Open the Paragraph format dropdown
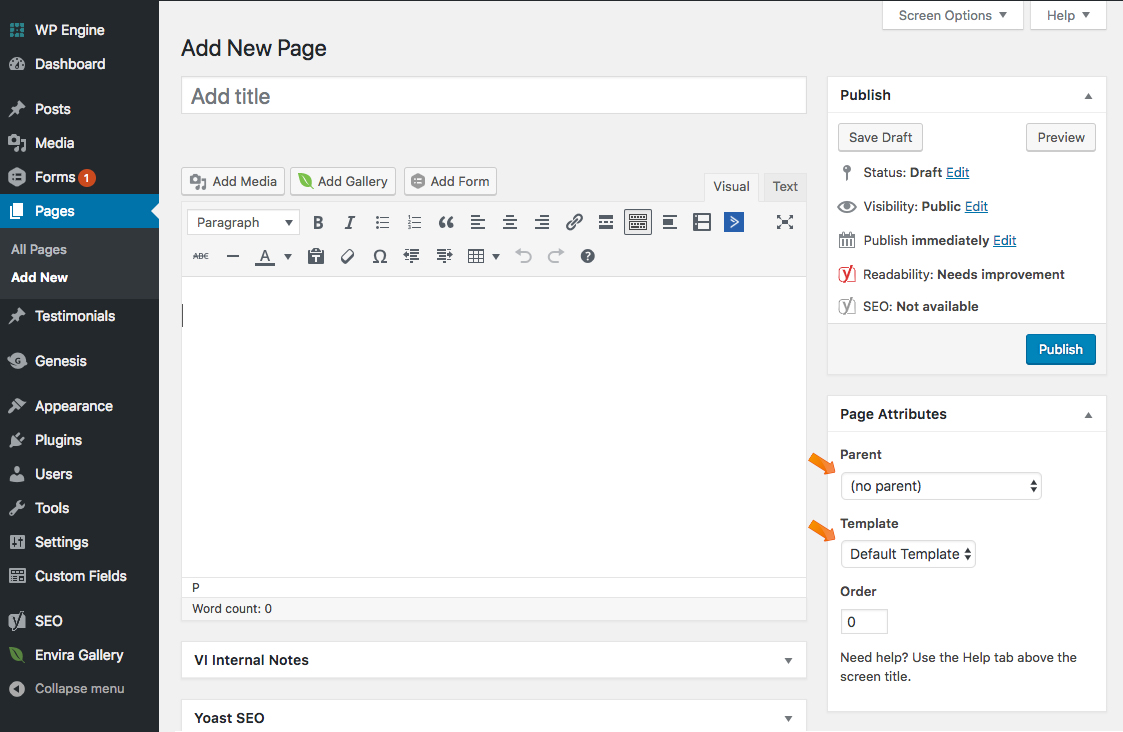 pyautogui.click(x=244, y=223)
